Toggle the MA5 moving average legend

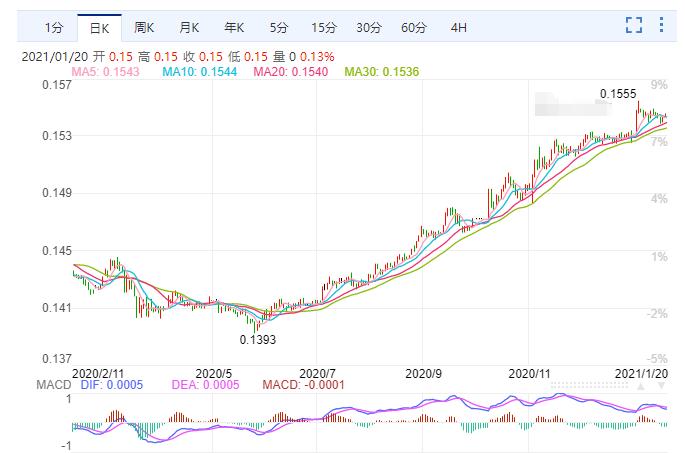click(105, 72)
